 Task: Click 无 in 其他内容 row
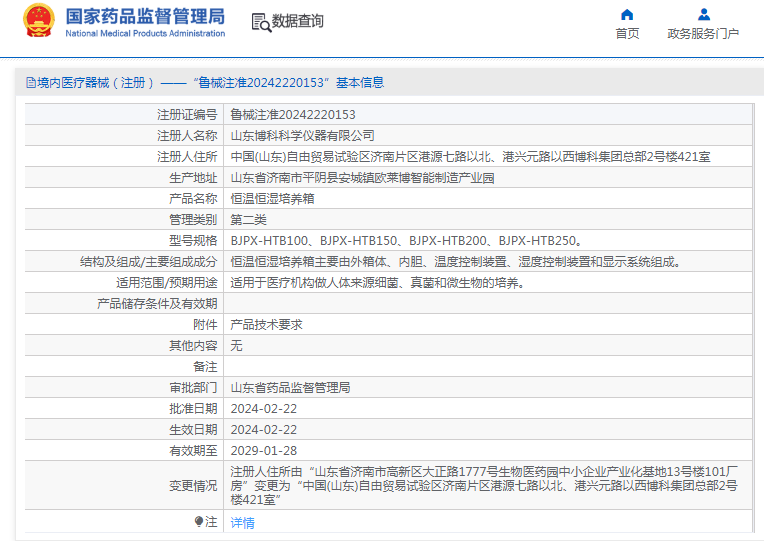(236, 346)
